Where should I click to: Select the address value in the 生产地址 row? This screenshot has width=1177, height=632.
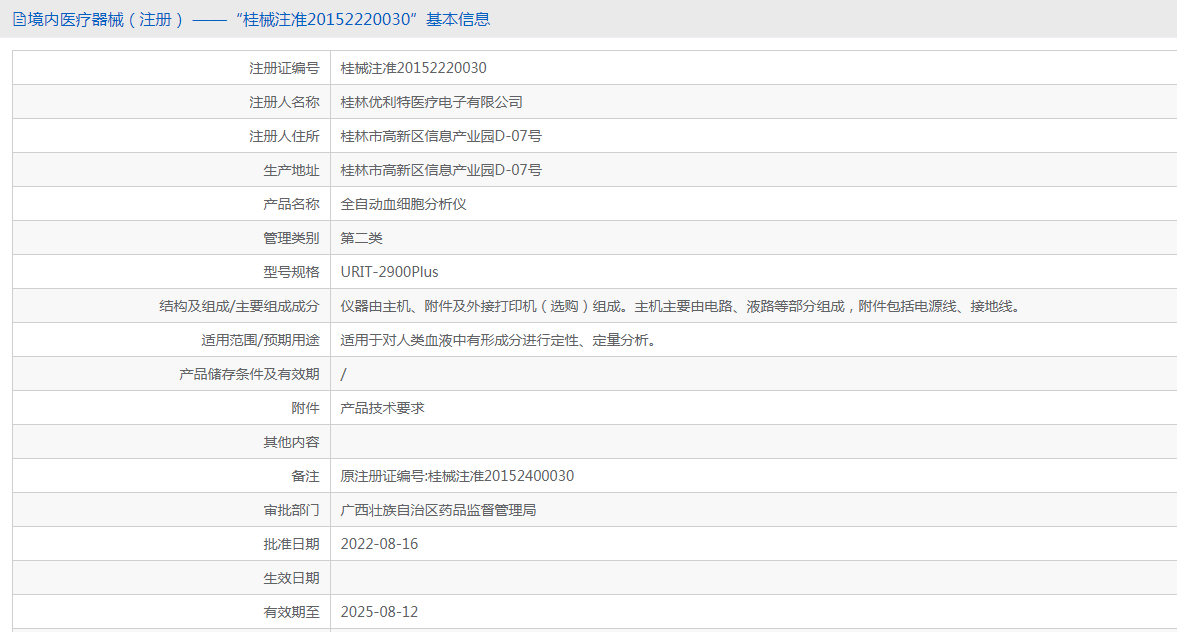pos(441,170)
